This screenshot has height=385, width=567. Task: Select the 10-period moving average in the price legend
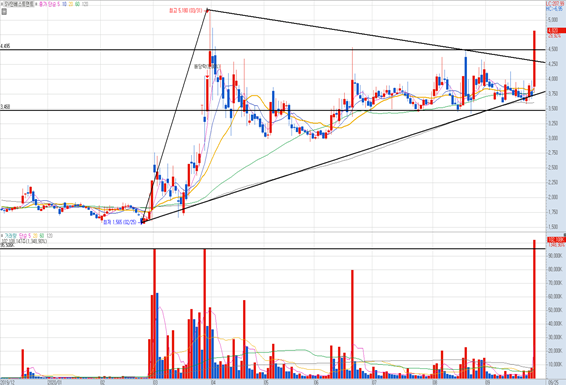pyautogui.click(x=64, y=4)
